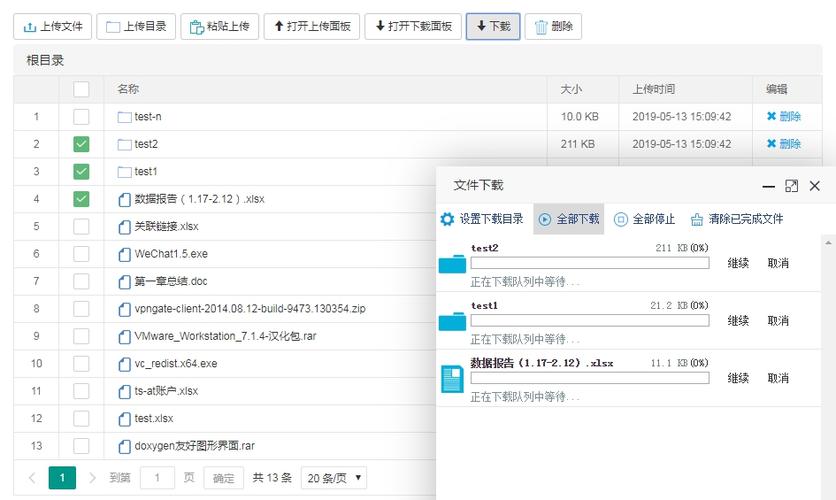The width and height of the screenshot is (836, 500).
Task: Go to next page arrow
Action: click(92, 478)
